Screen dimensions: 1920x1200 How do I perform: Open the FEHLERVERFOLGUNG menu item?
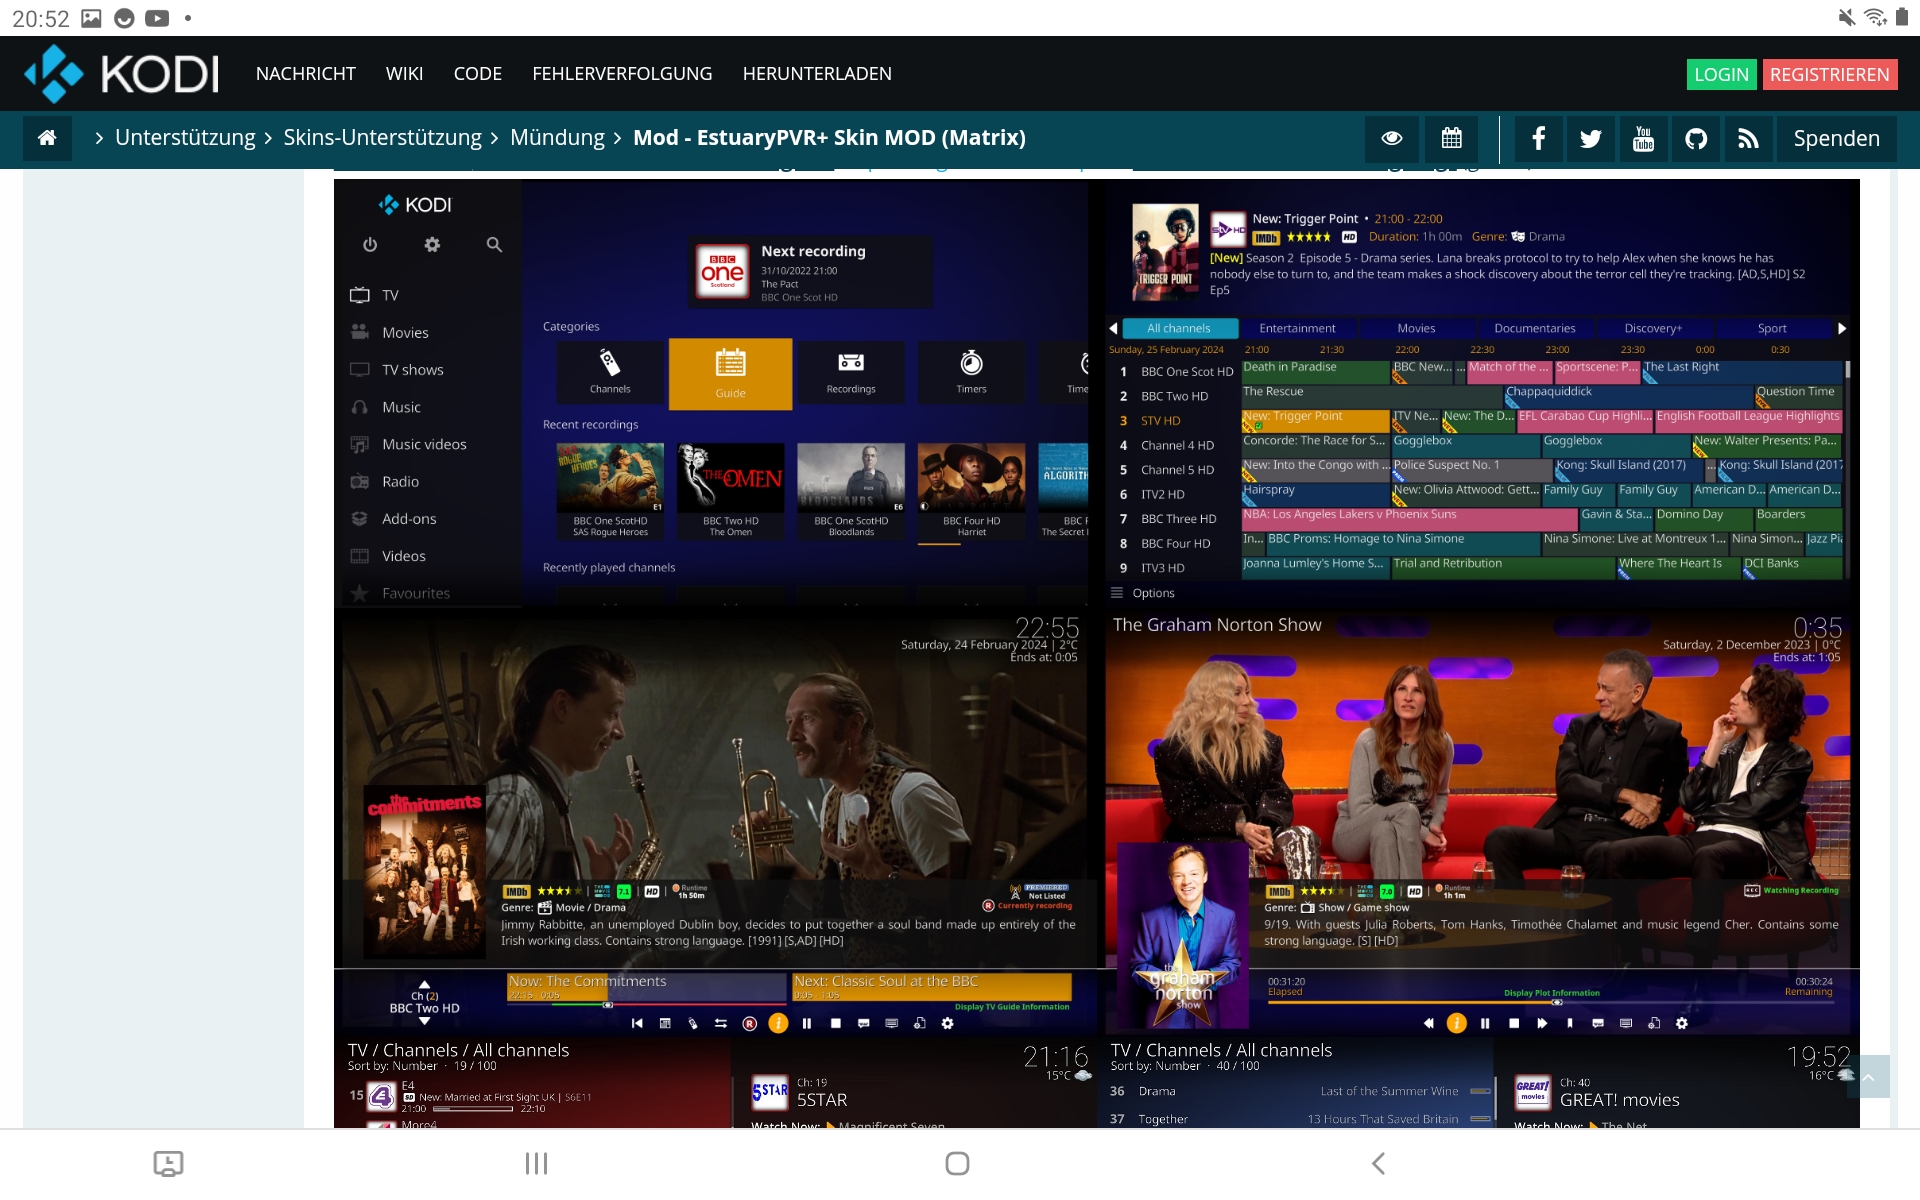[x=622, y=74]
